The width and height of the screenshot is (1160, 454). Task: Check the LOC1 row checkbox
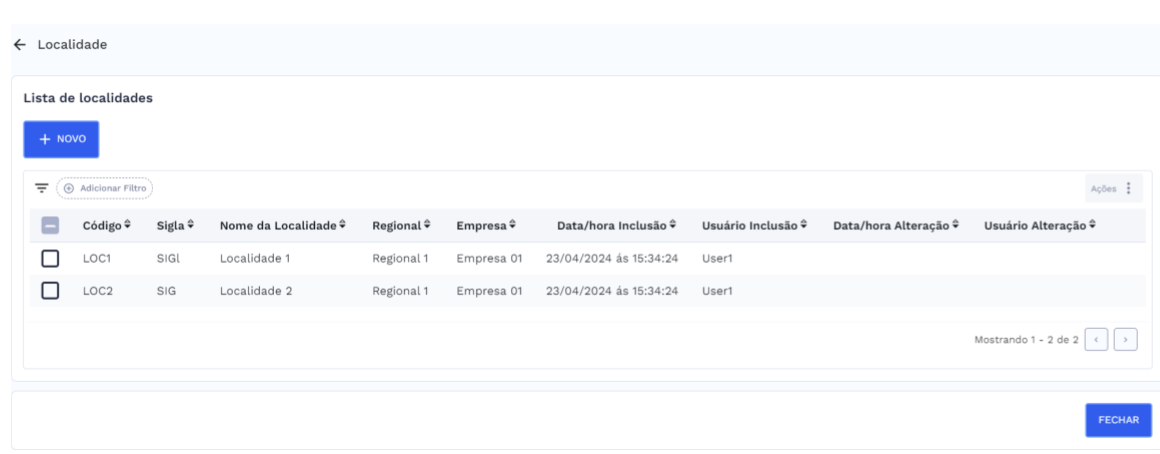click(x=51, y=259)
